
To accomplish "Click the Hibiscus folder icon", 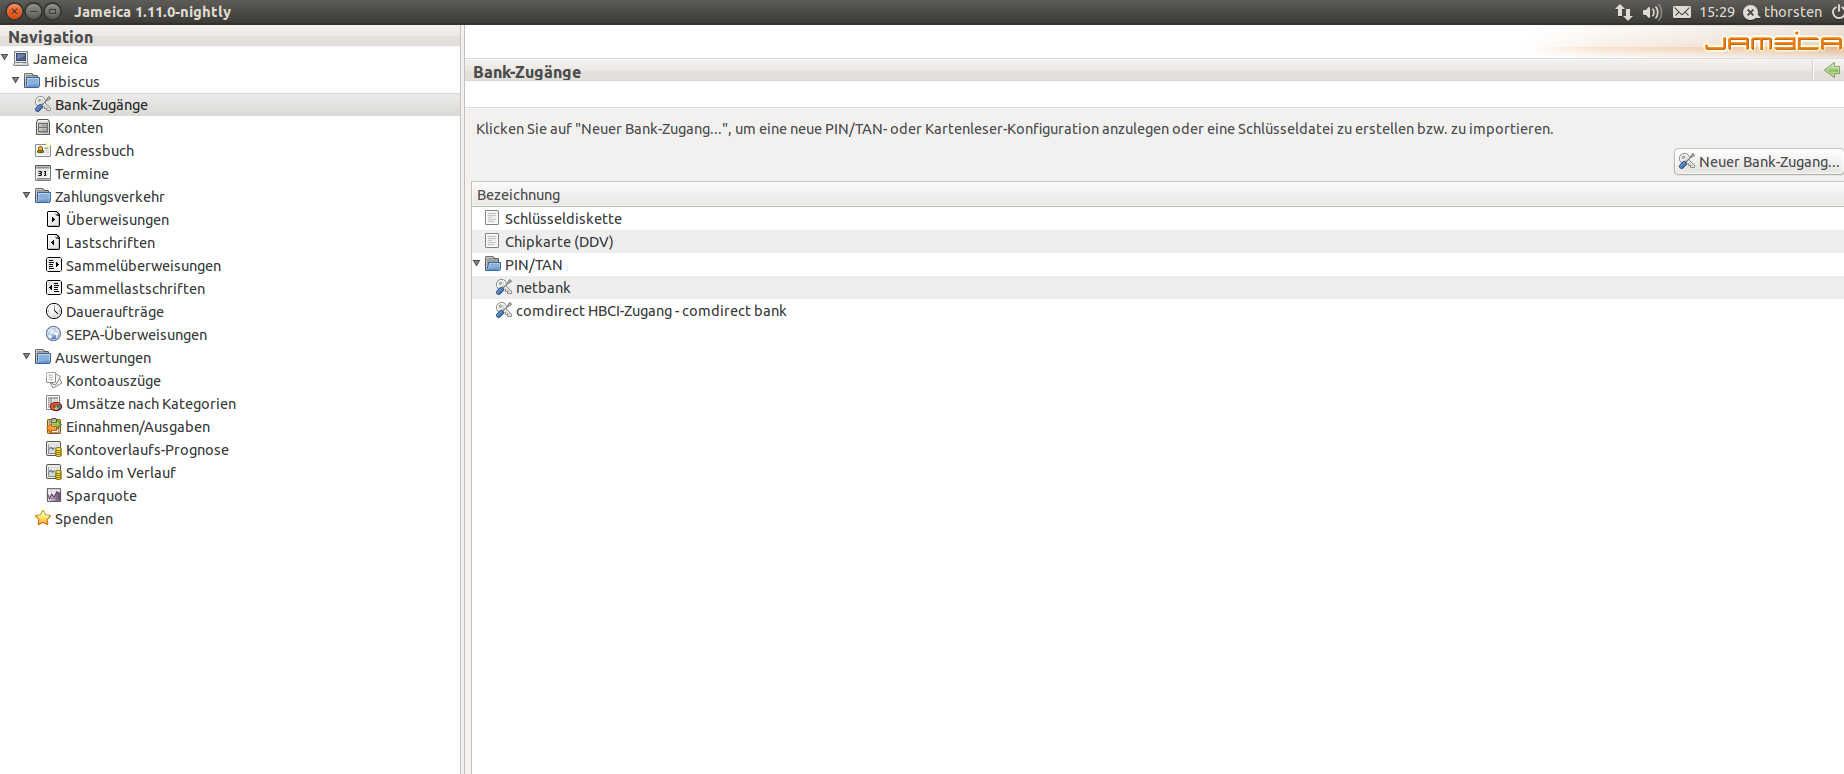I will (x=32, y=81).
